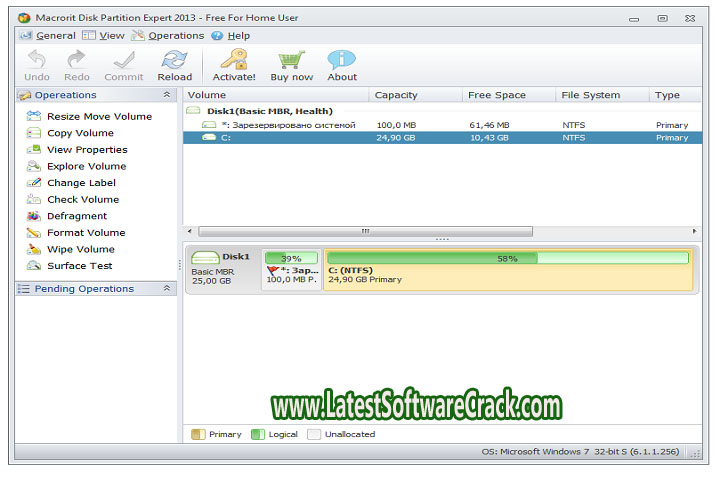Screen dimensions: 720x480
Task: Select Change Label operation
Action: (x=71, y=182)
